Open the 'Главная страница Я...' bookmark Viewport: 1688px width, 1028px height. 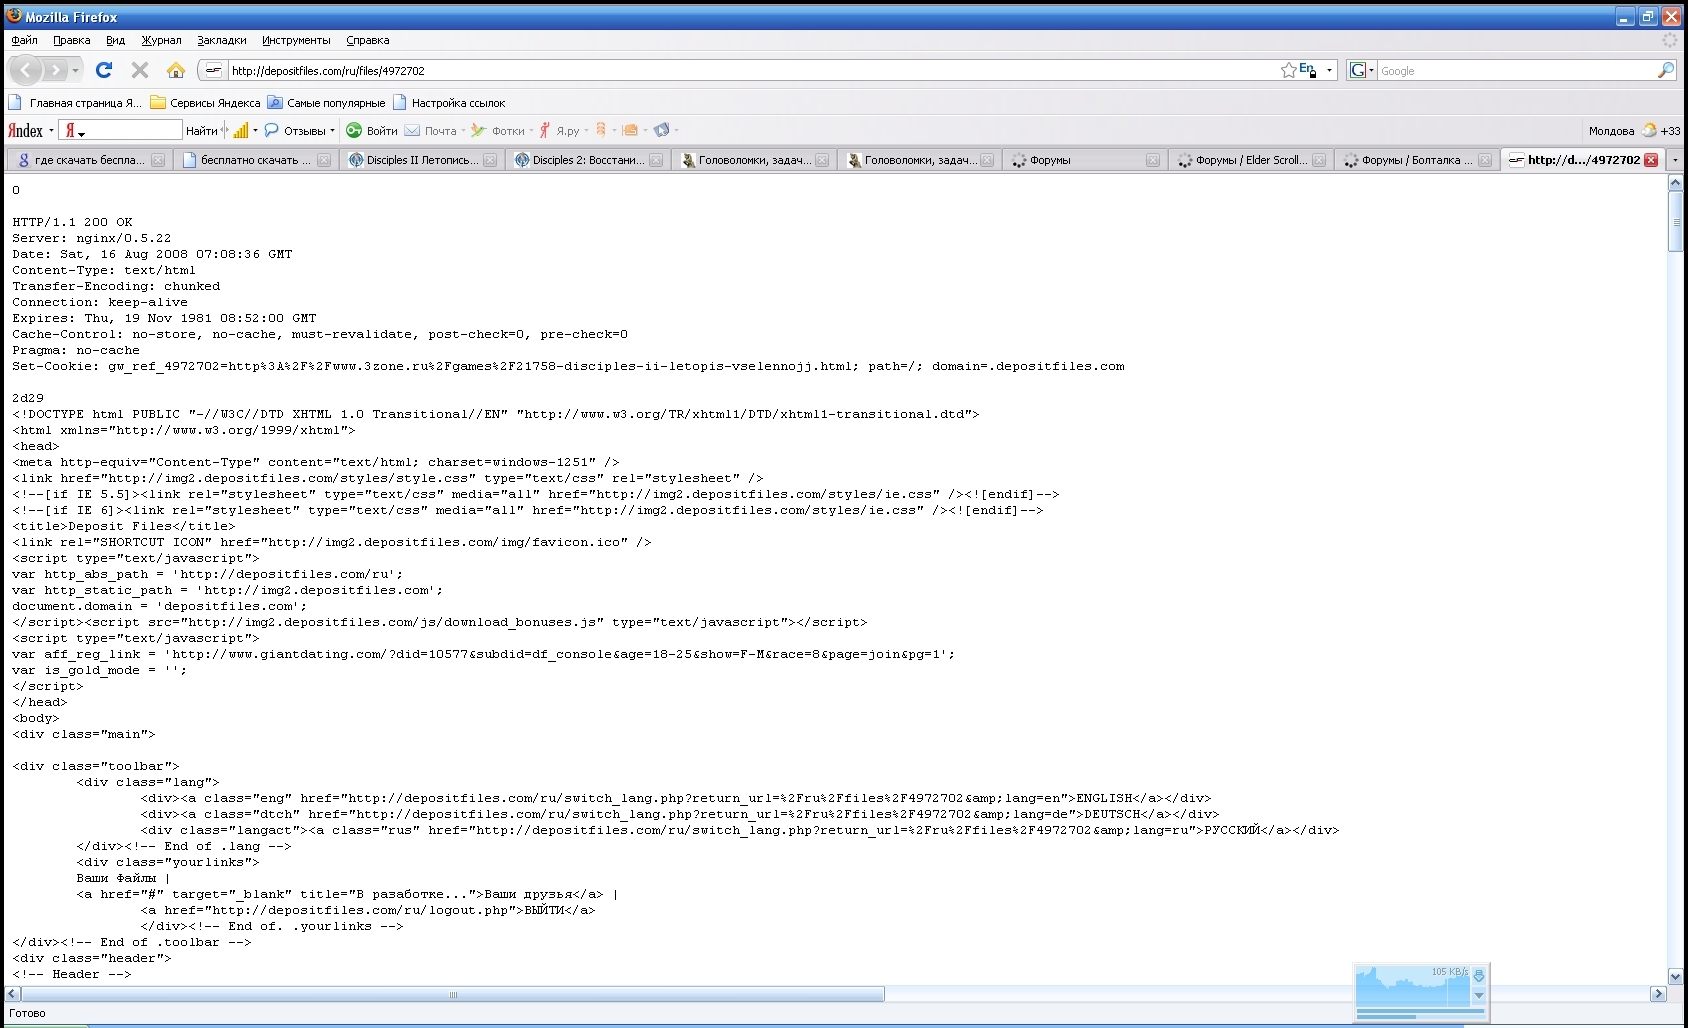[75, 102]
